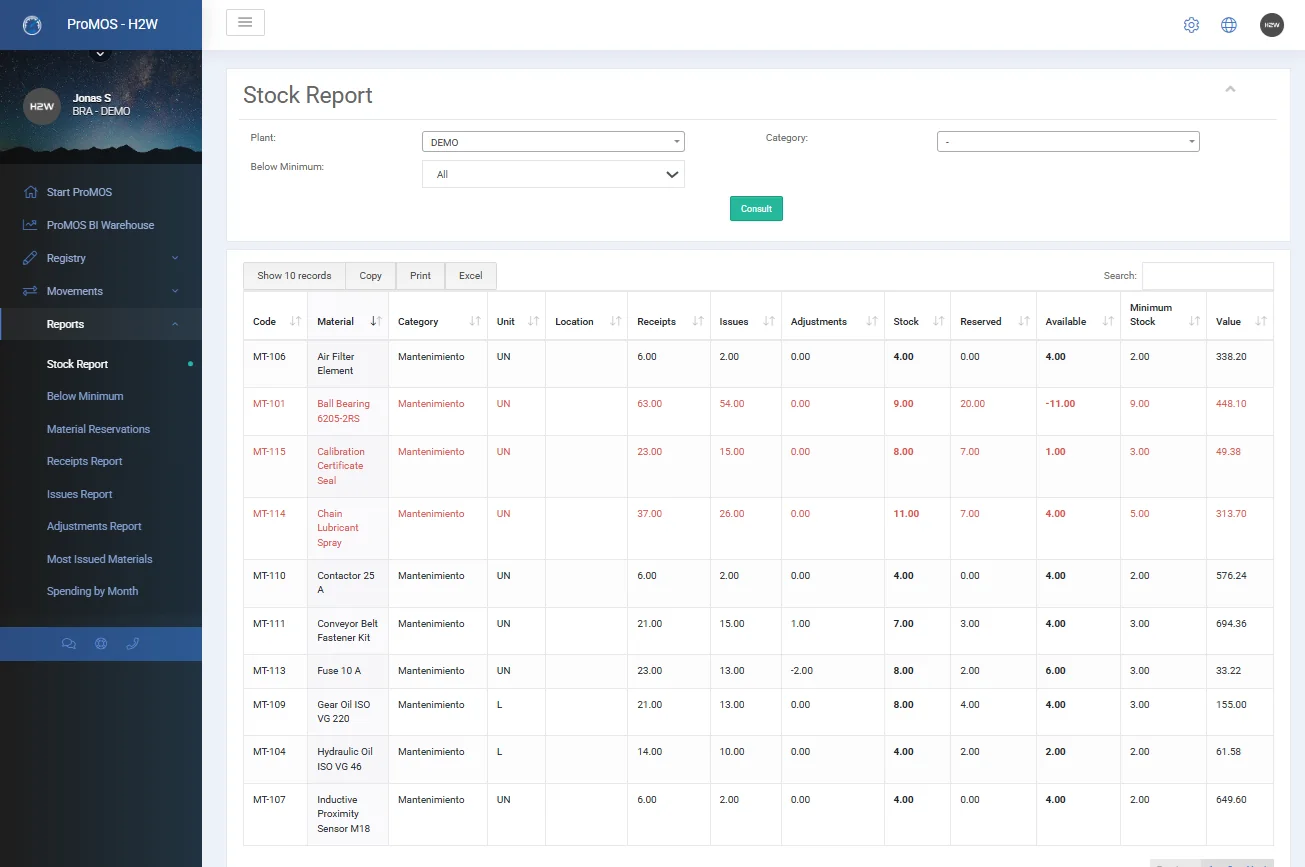Open the Plant dropdown showing DEMO

point(553,142)
